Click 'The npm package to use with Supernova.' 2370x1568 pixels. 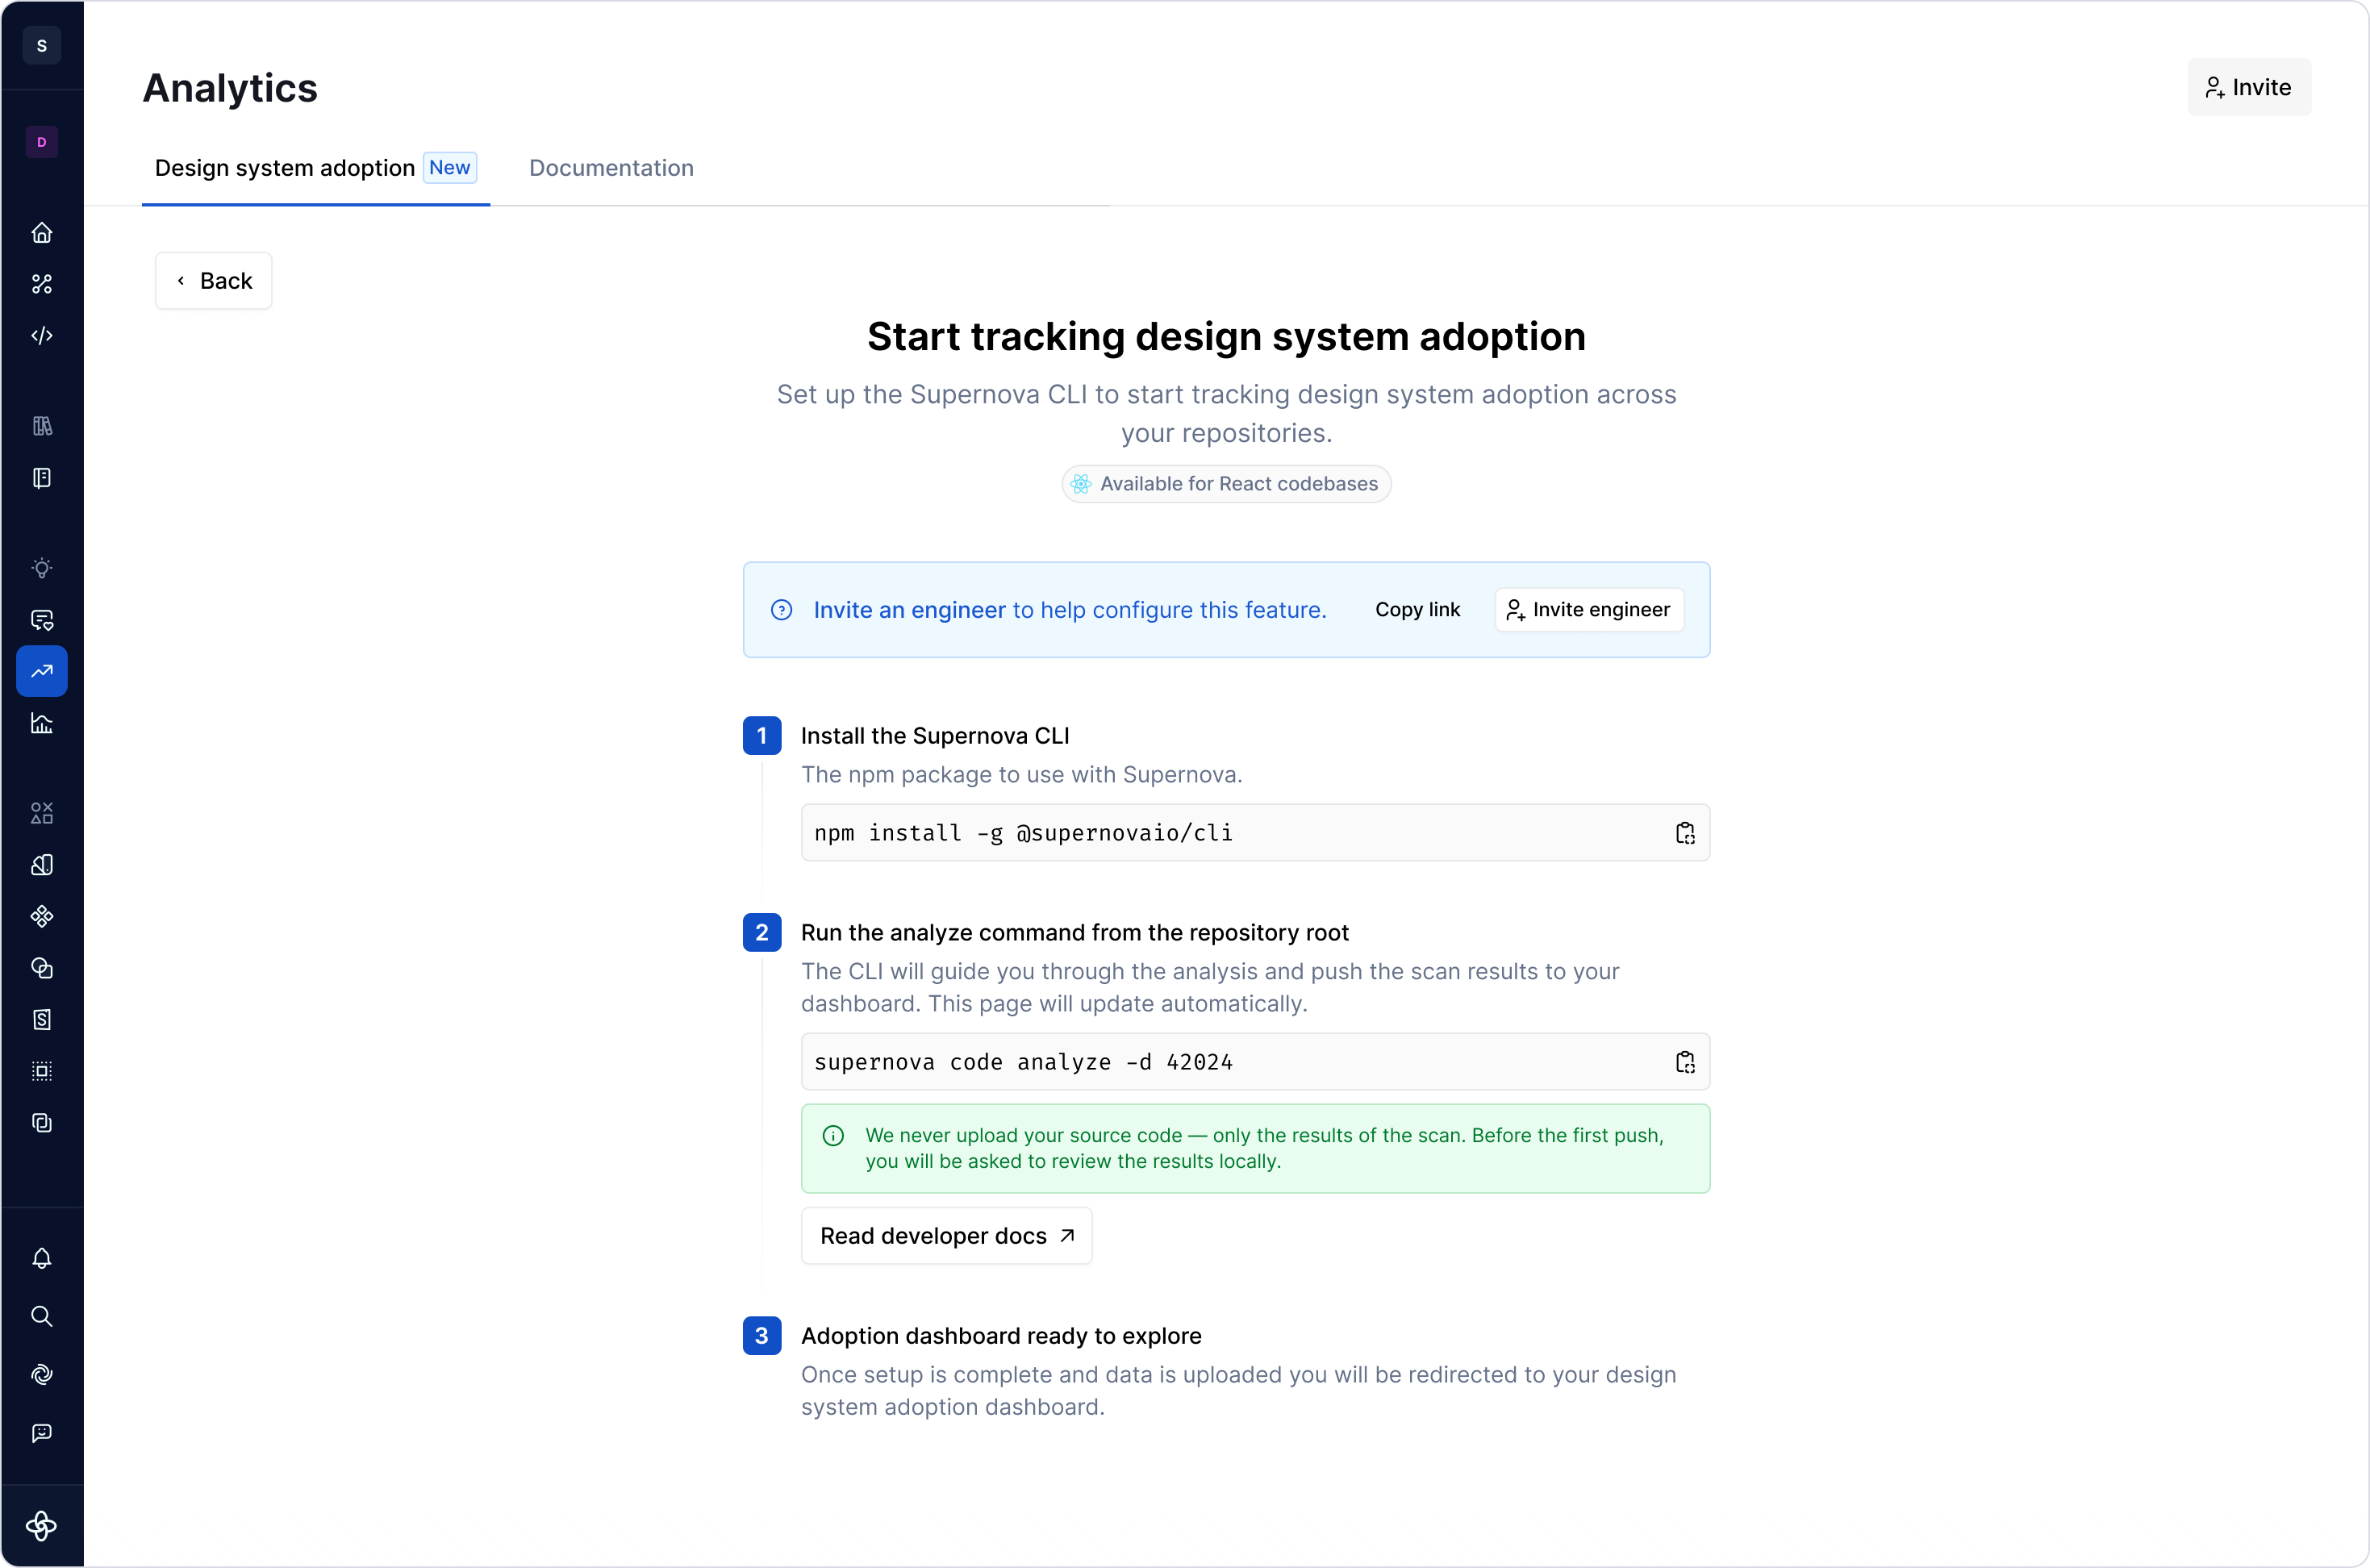[1021, 775]
